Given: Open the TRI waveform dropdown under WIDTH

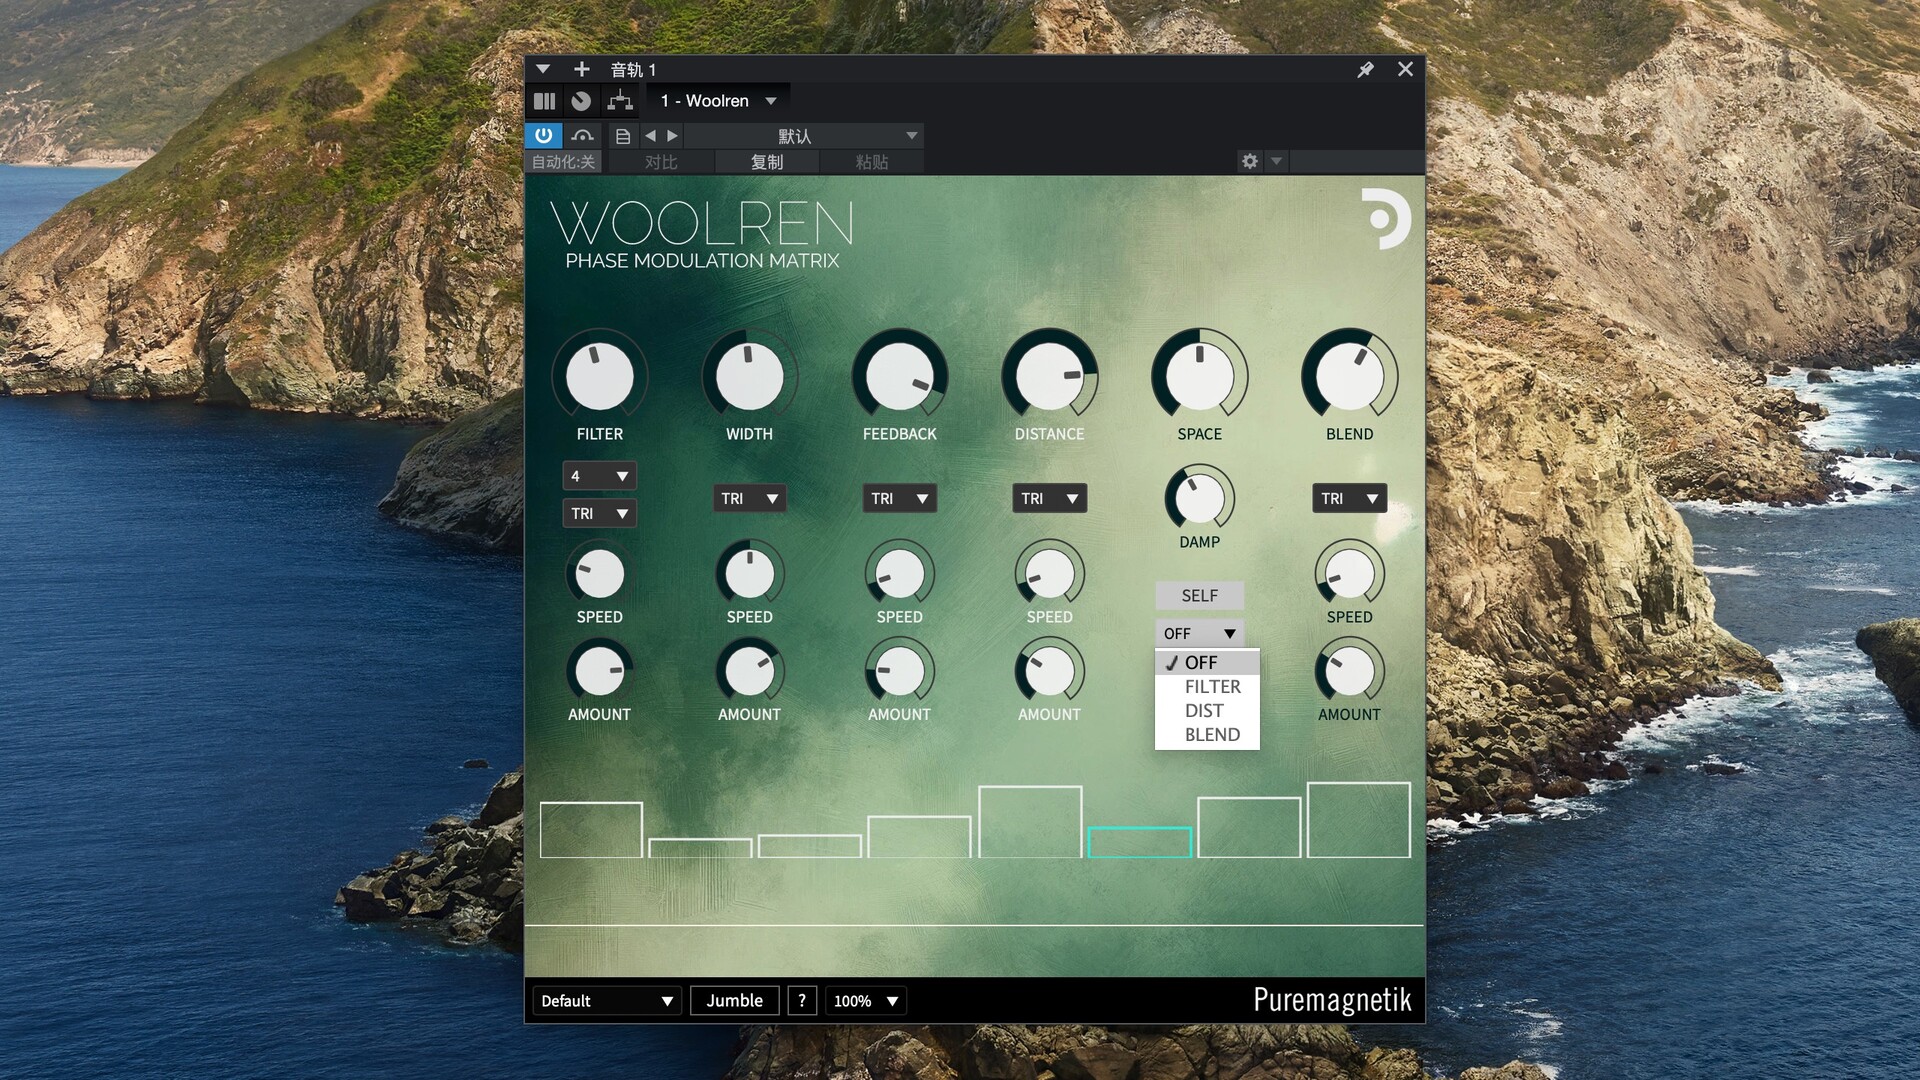Looking at the screenshot, I should (x=749, y=498).
